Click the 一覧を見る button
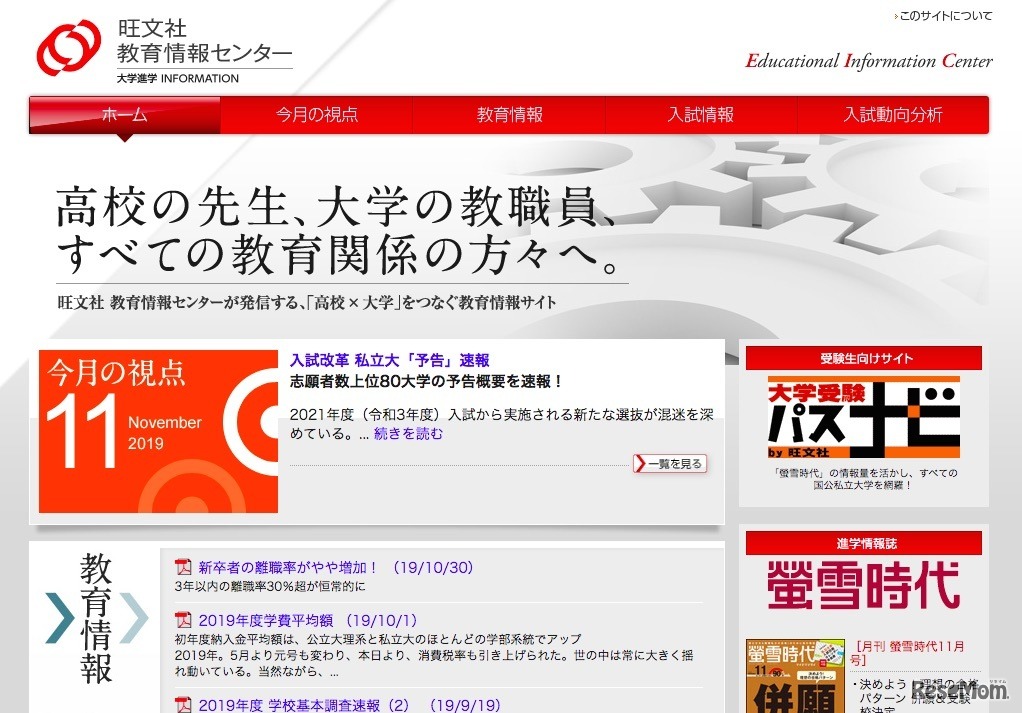1022x713 pixels. pyautogui.click(x=668, y=463)
